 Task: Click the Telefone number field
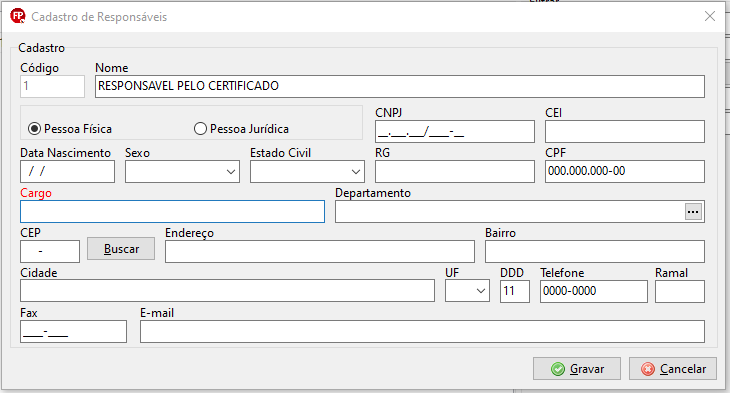coord(594,291)
